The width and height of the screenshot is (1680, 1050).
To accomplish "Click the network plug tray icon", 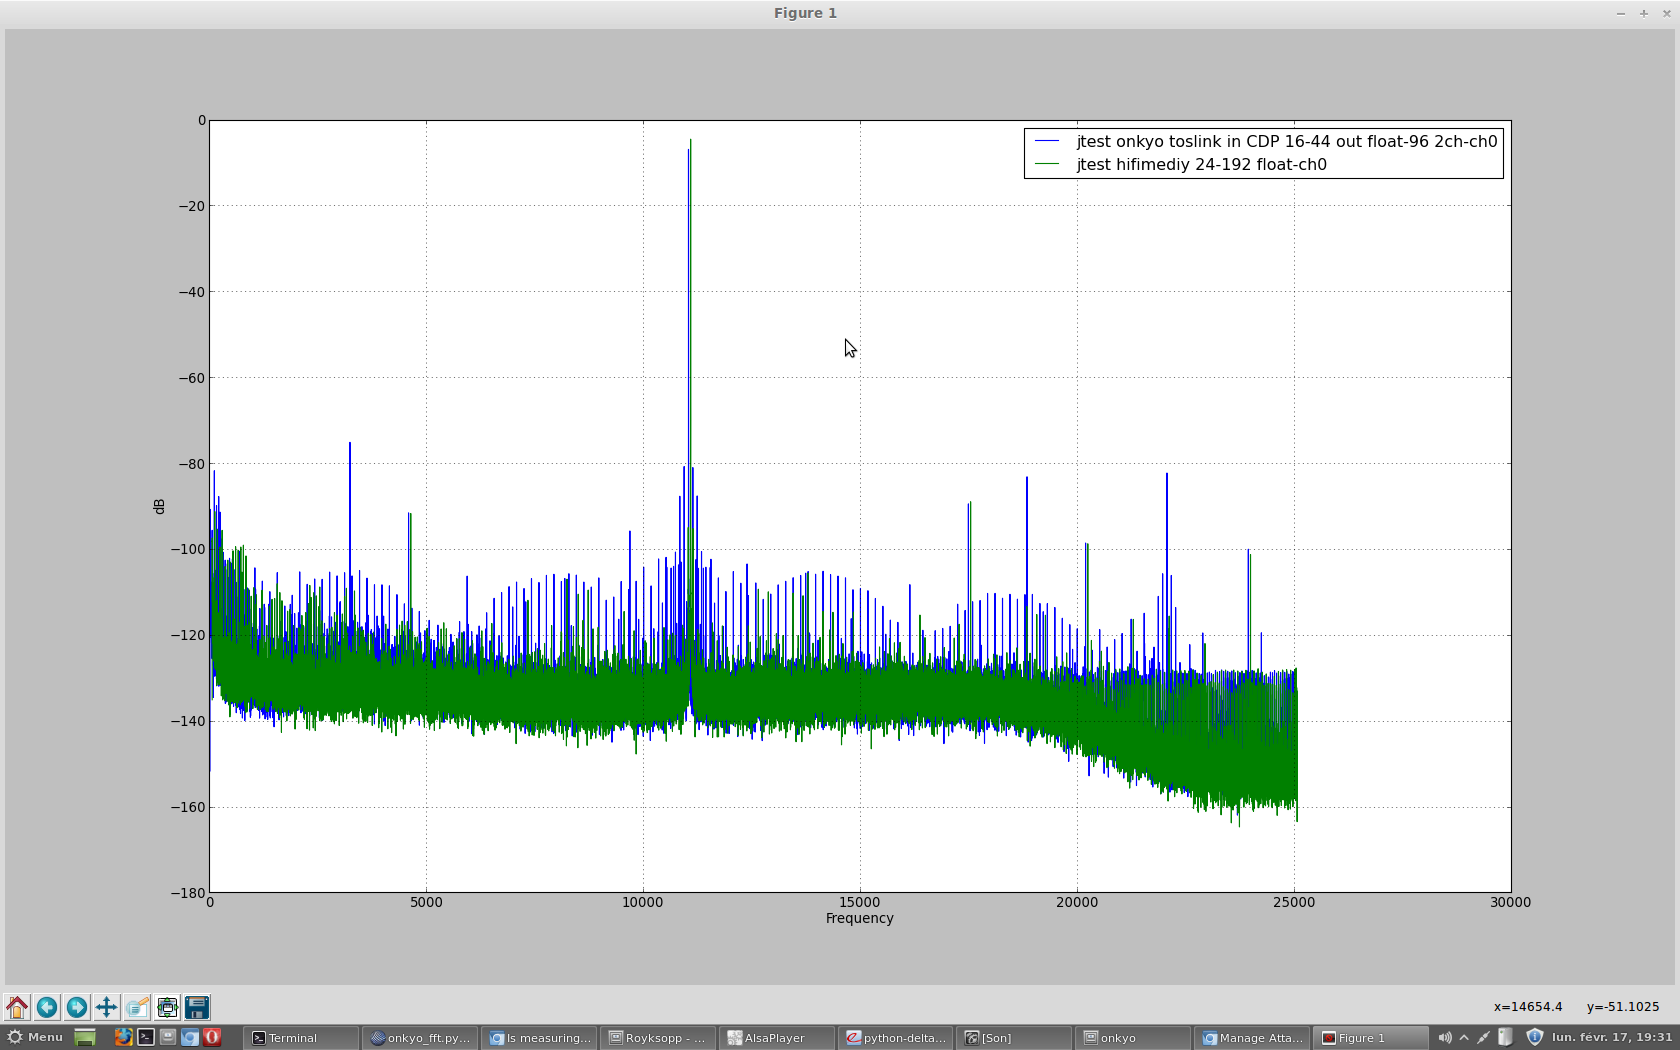I will [1484, 1038].
